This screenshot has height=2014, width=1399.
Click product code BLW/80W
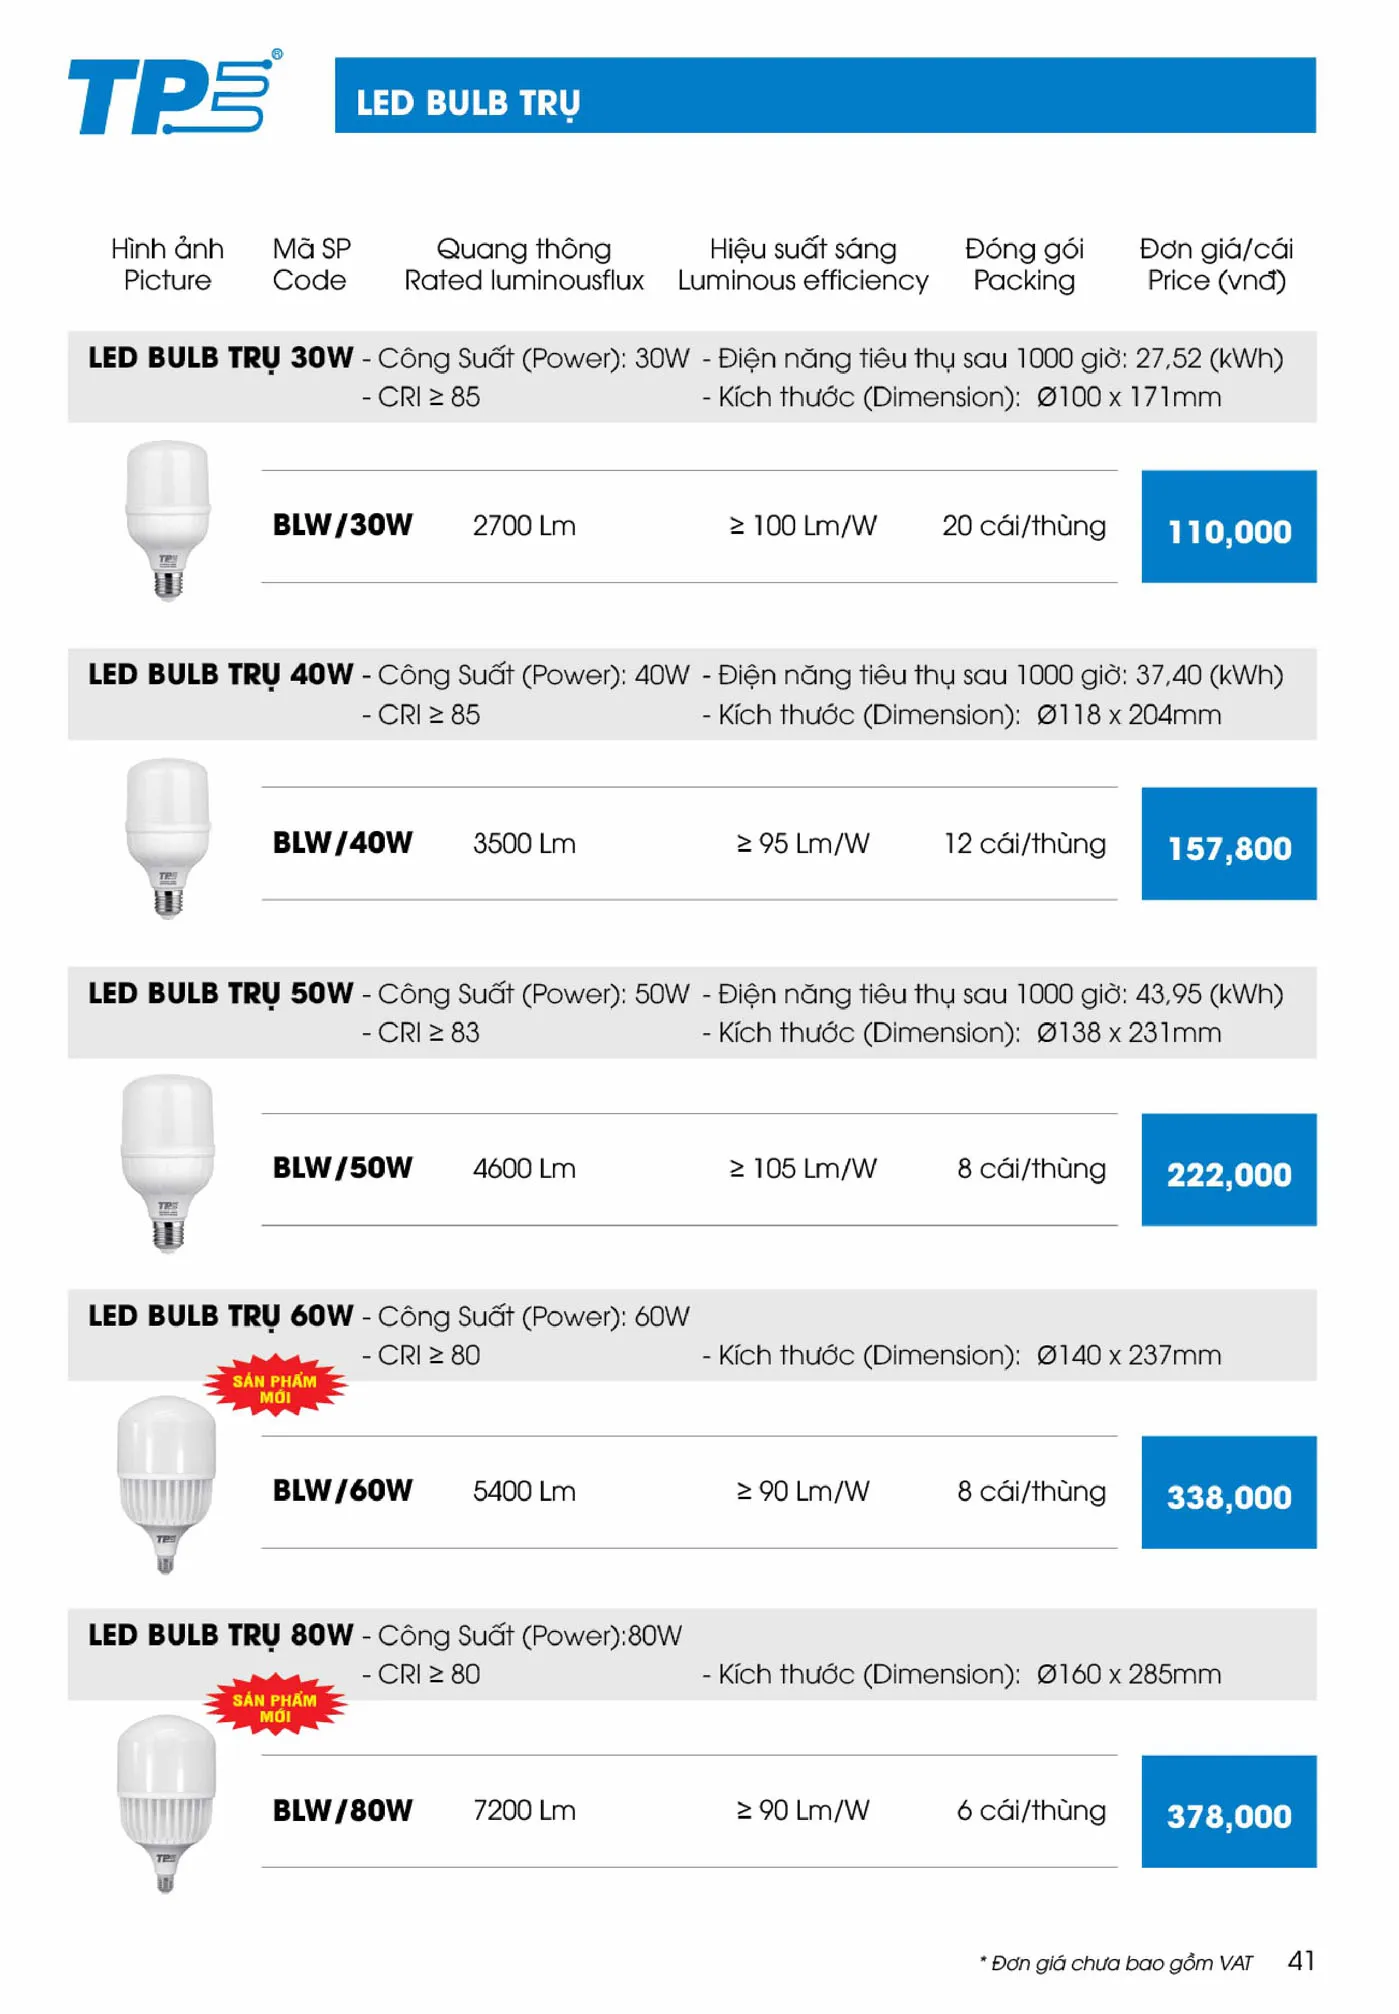click(342, 1811)
